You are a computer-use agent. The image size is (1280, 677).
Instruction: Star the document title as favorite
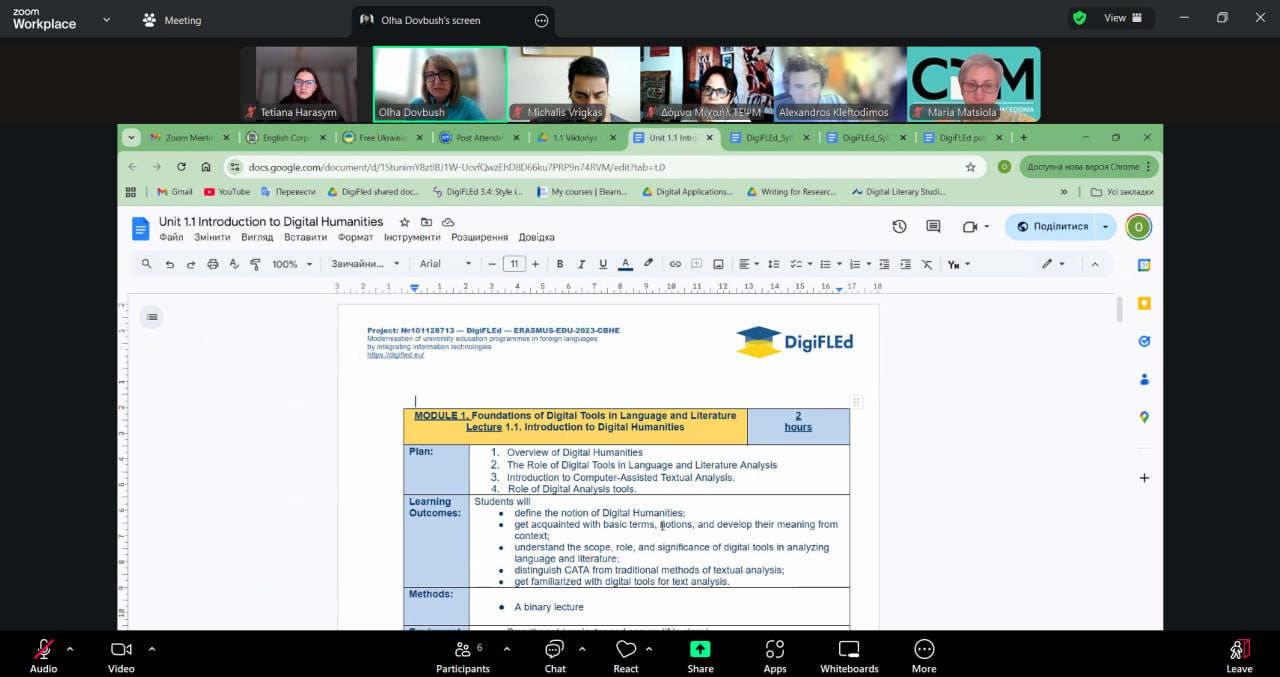pos(405,222)
